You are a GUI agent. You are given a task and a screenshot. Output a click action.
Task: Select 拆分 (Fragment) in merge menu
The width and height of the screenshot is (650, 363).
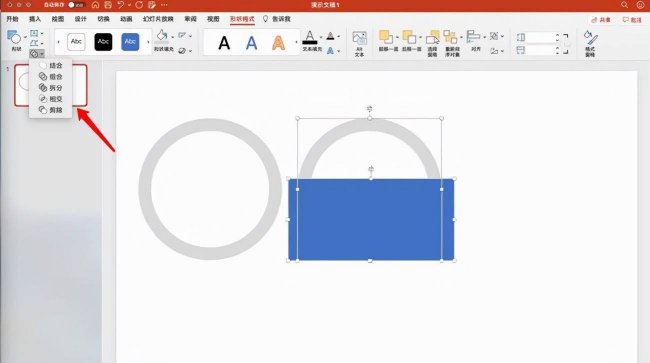pyautogui.click(x=51, y=88)
